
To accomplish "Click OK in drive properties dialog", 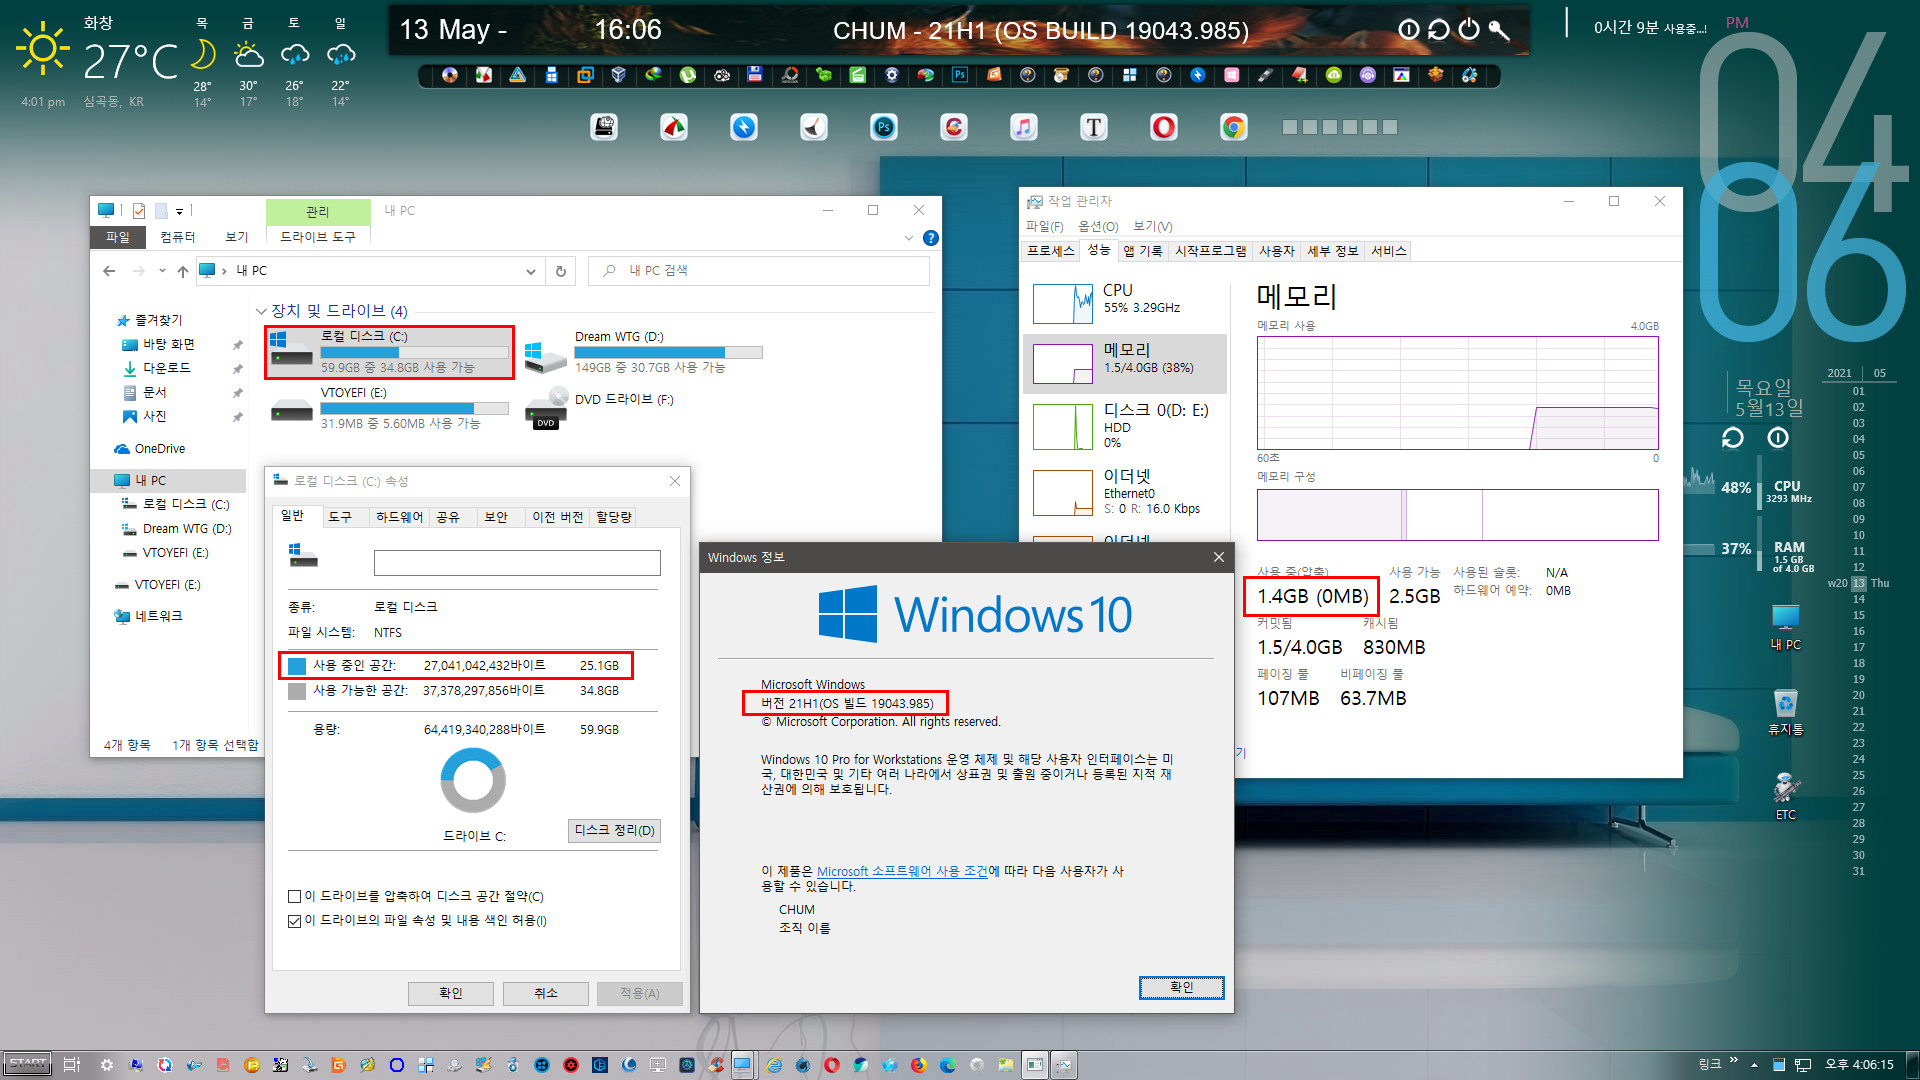I will point(451,993).
